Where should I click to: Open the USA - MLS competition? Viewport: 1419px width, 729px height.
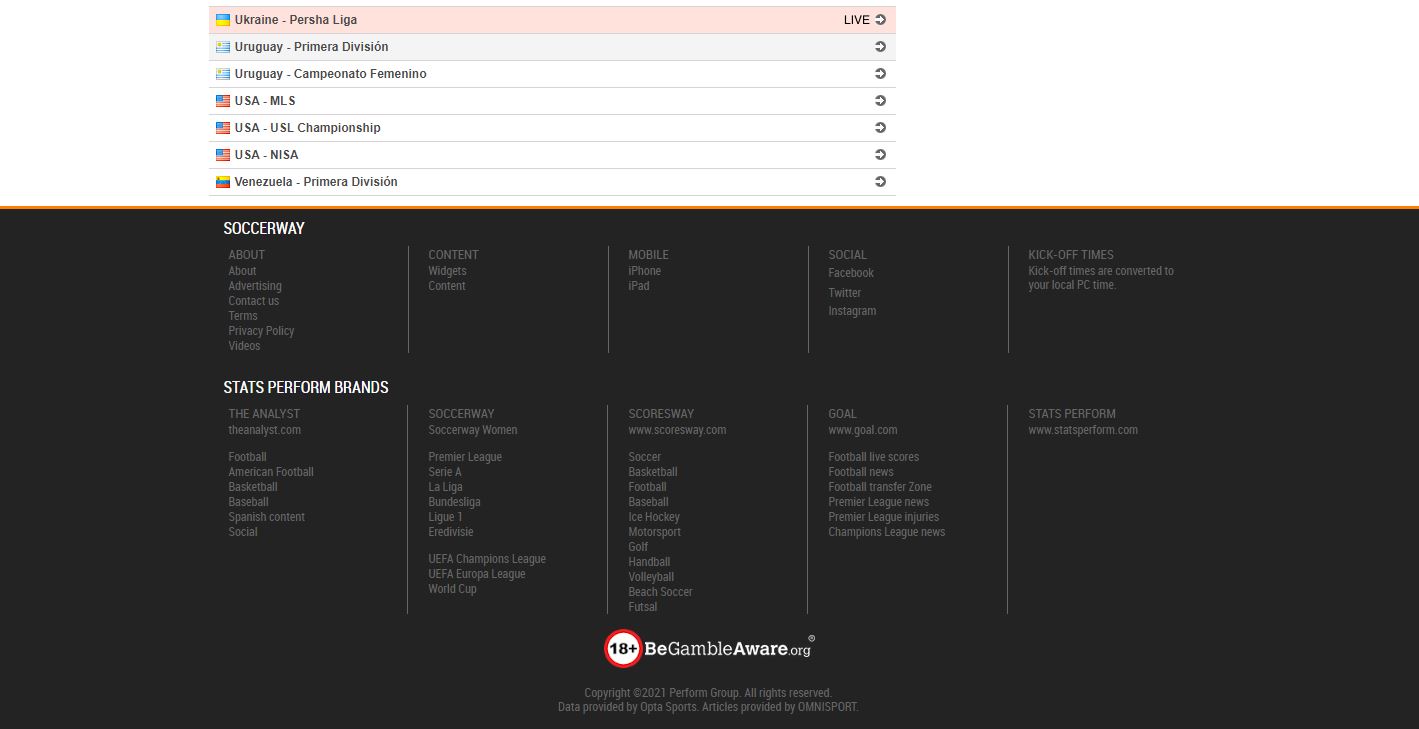(x=552, y=101)
